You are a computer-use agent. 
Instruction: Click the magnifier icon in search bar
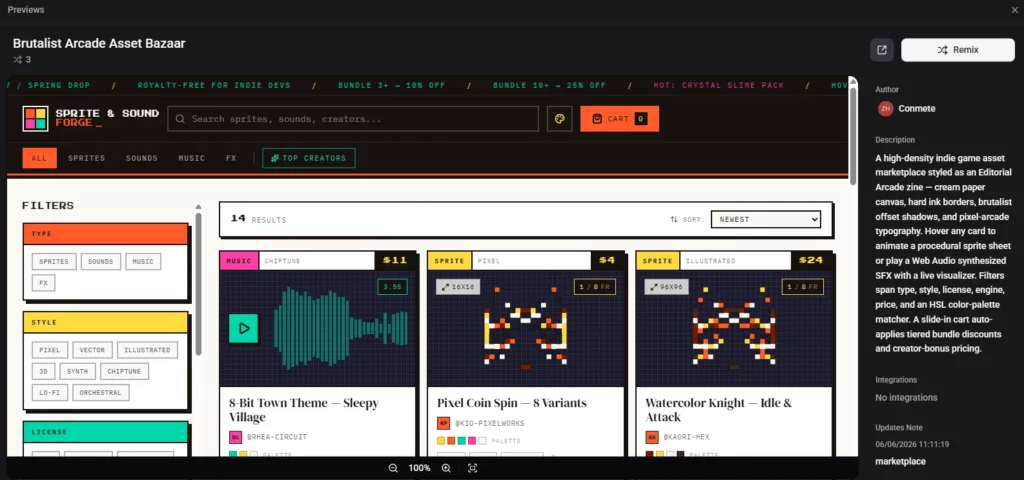[180, 119]
